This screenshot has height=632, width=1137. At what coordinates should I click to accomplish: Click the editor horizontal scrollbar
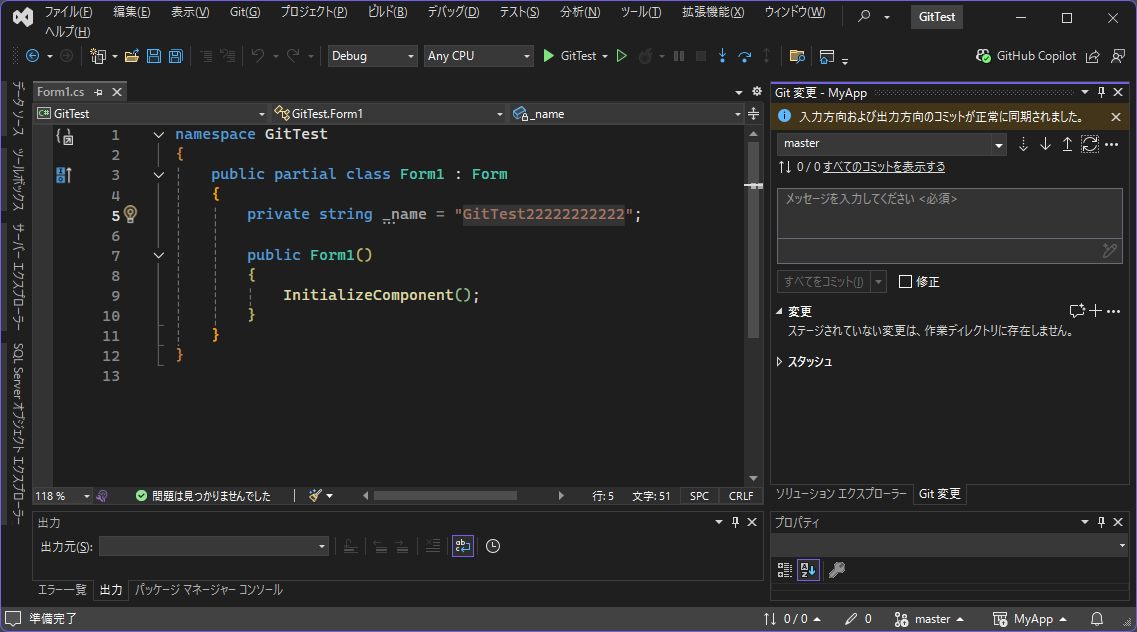coord(445,495)
